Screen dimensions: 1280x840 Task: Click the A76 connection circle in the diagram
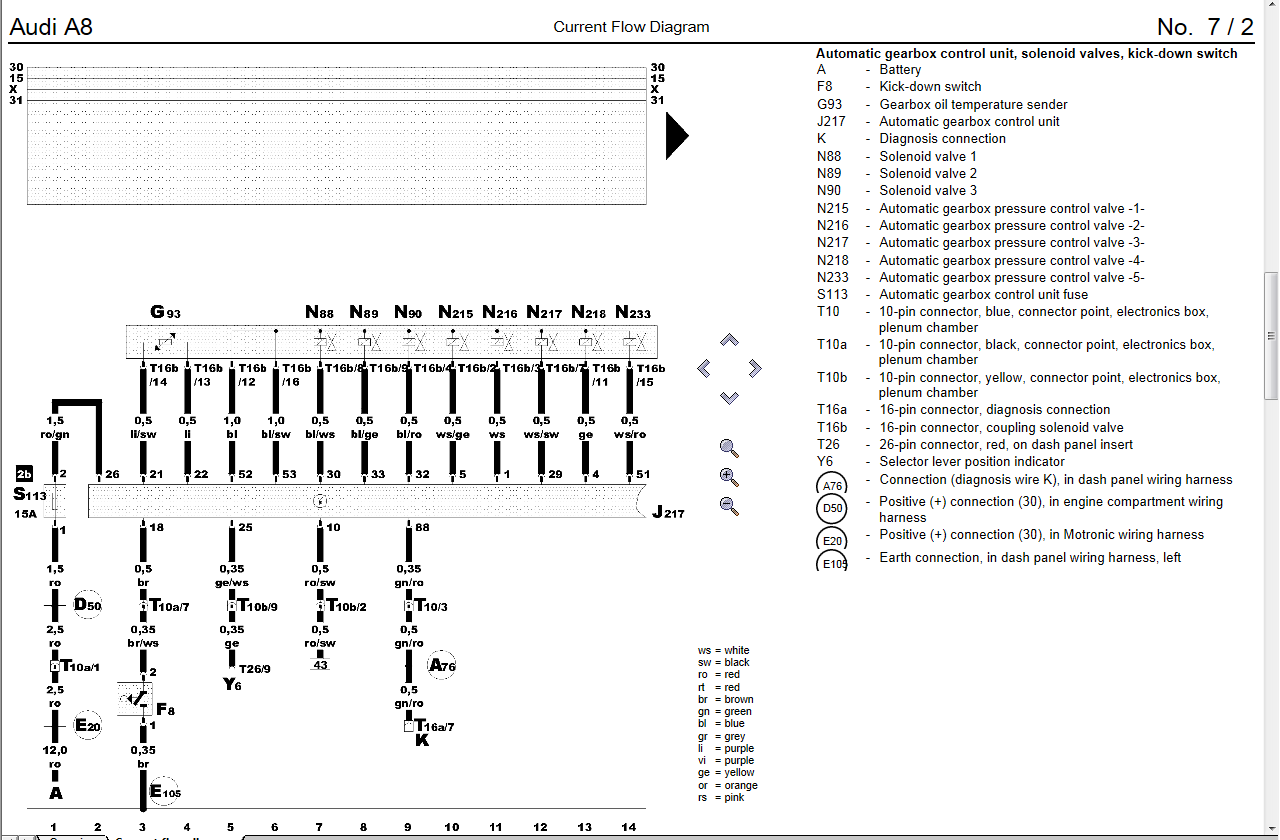[x=441, y=665]
